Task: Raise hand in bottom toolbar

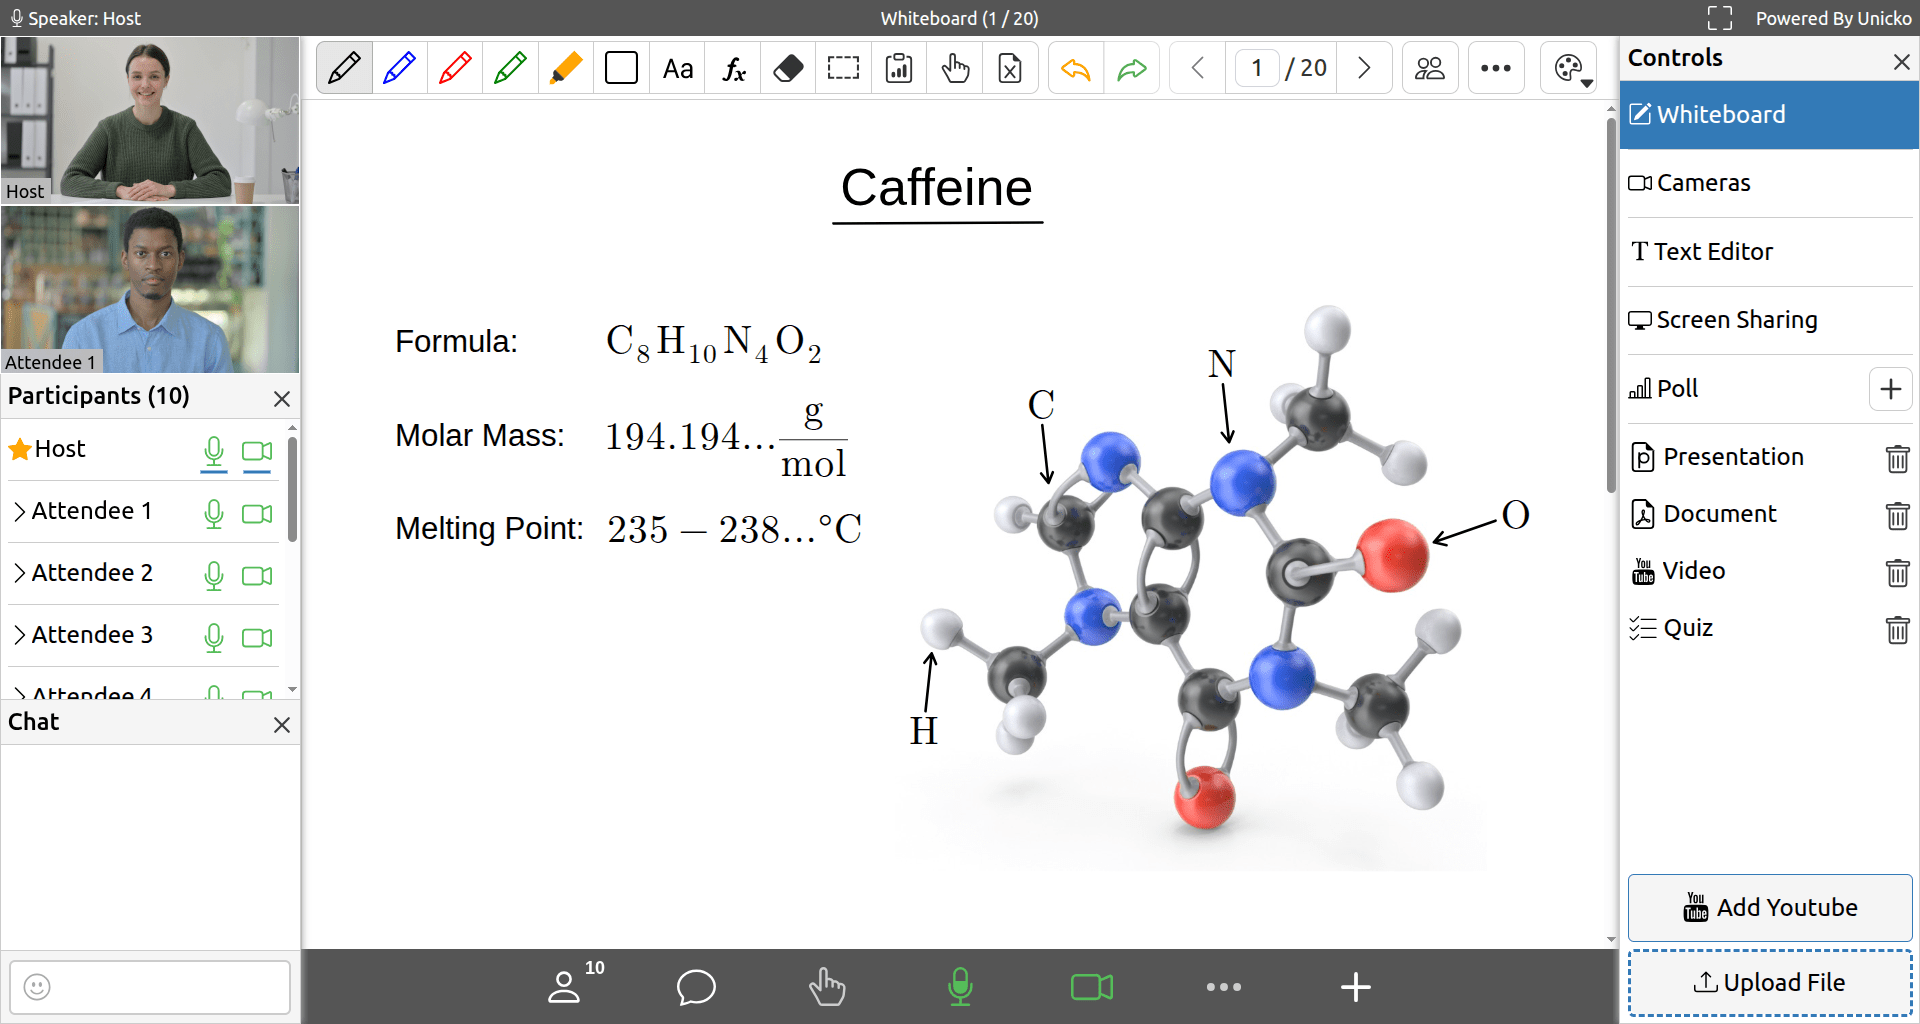Action: click(x=827, y=987)
